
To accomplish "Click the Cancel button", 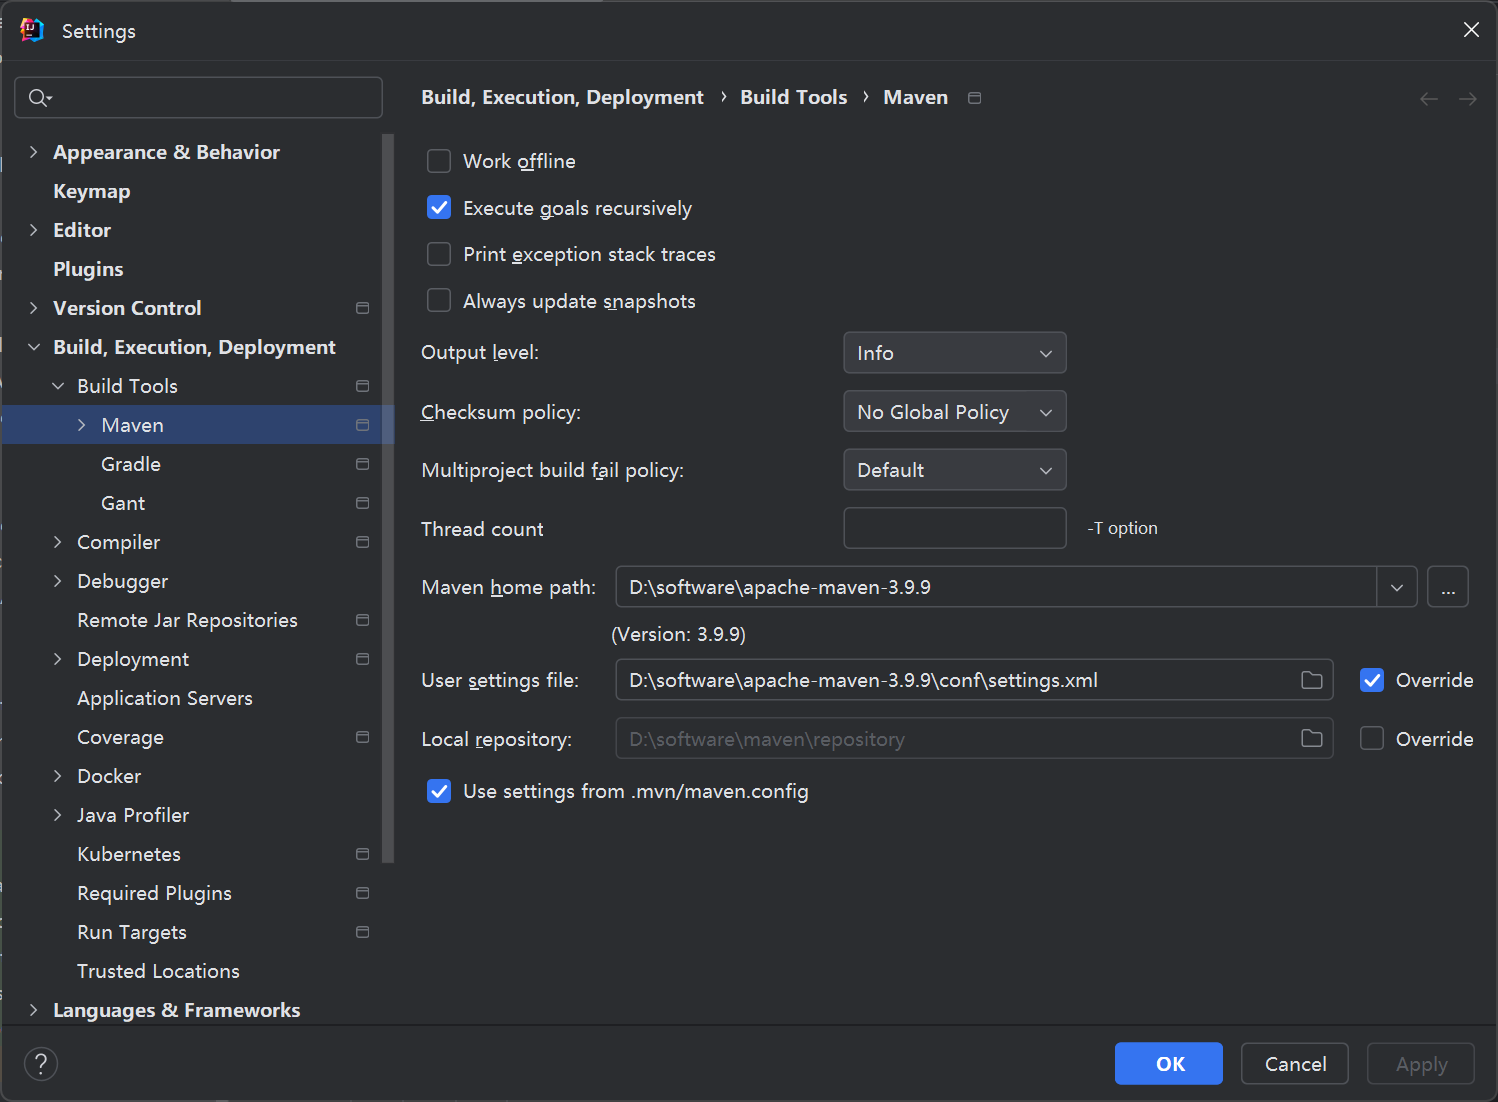I will point(1295,1064).
